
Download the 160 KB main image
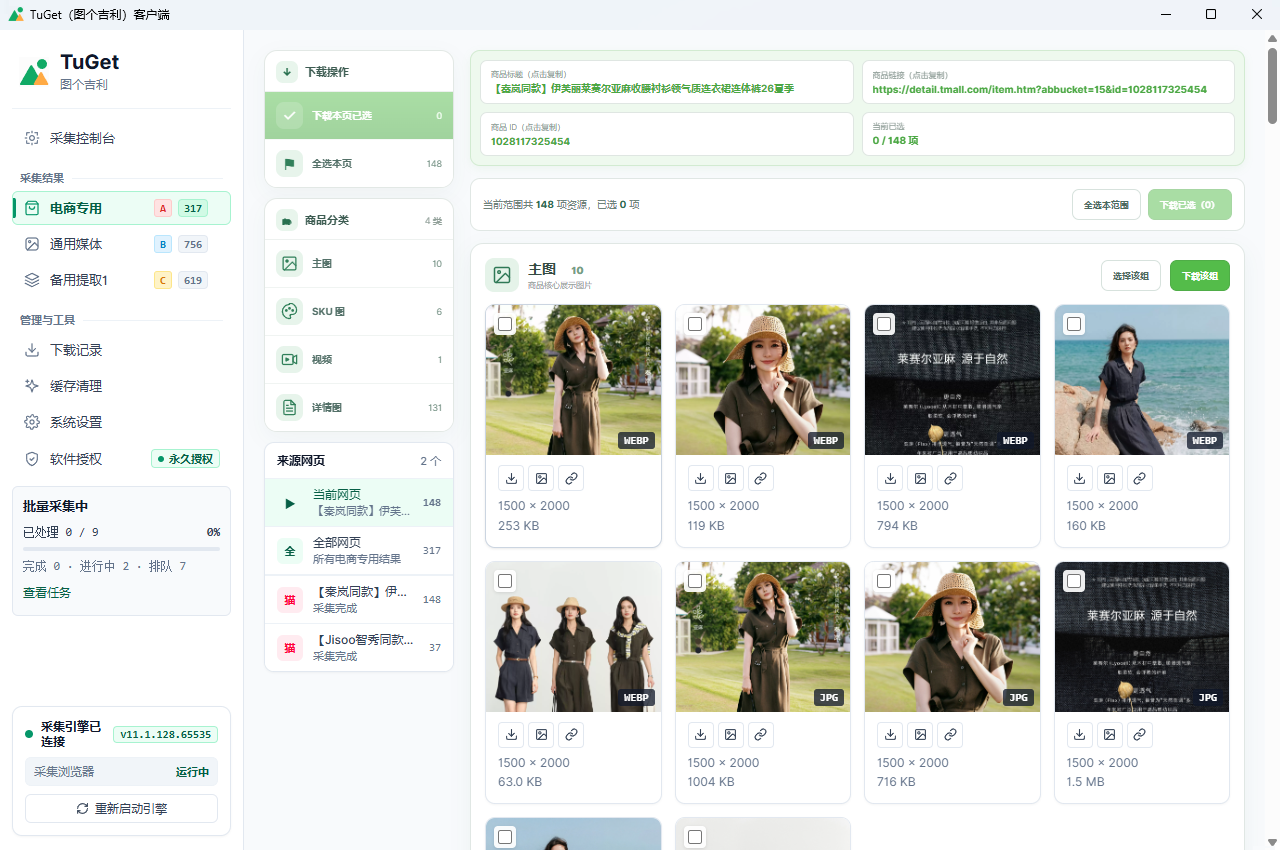(x=1080, y=478)
